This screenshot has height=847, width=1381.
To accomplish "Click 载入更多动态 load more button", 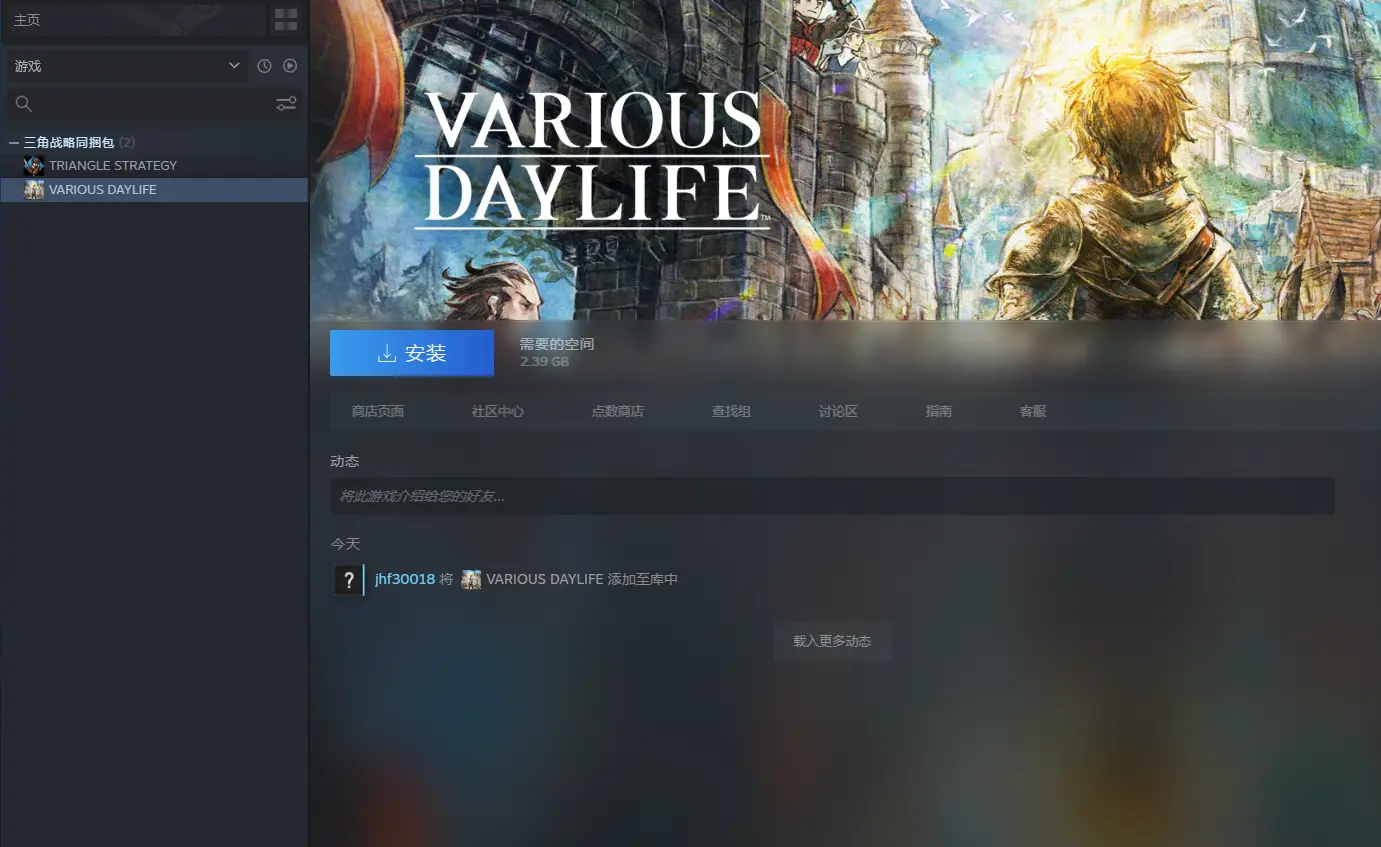I will click(832, 641).
